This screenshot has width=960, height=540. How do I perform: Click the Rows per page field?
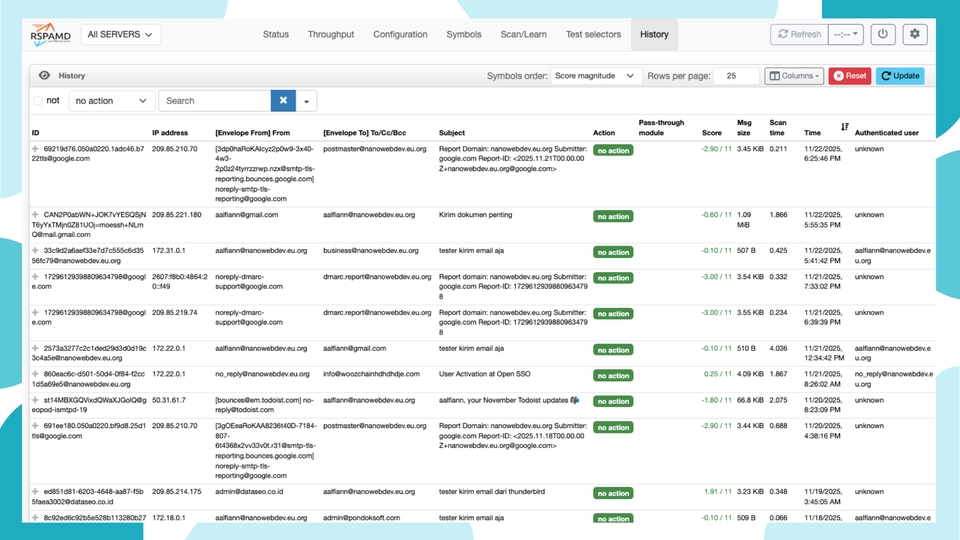[735, 76]
